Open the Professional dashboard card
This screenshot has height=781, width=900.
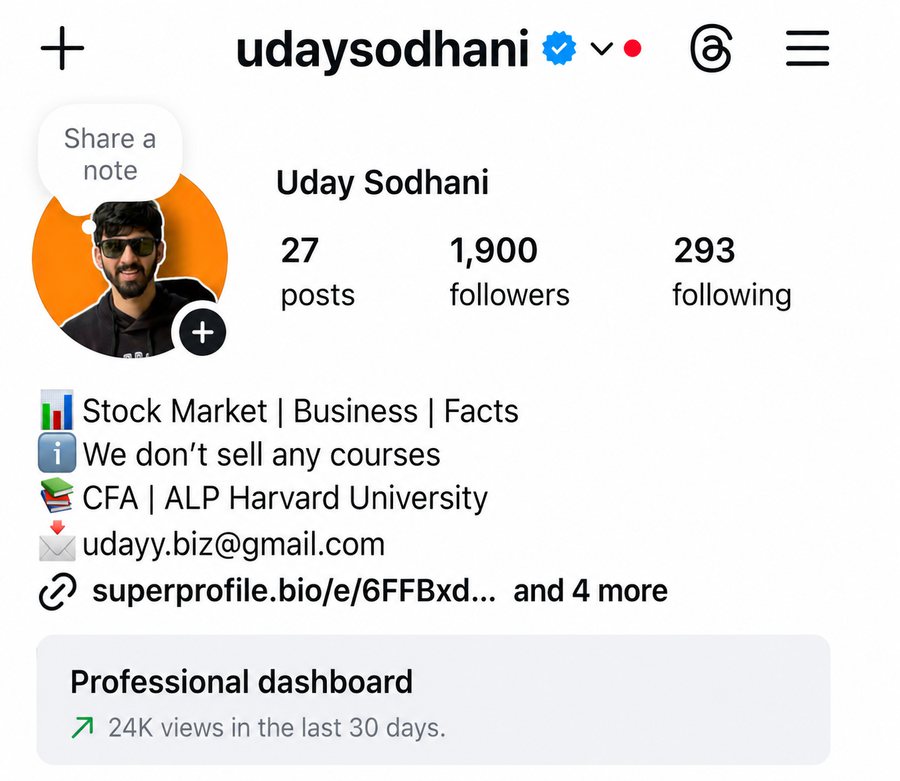pyautogui.click(x=433, y=700)
